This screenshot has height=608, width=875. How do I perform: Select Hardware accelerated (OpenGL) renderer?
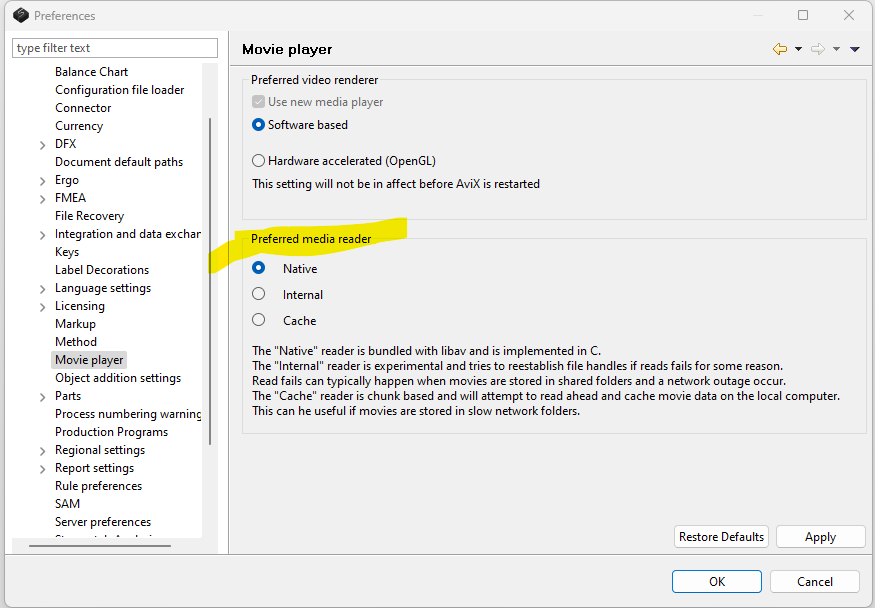click(x=259, y=160)
